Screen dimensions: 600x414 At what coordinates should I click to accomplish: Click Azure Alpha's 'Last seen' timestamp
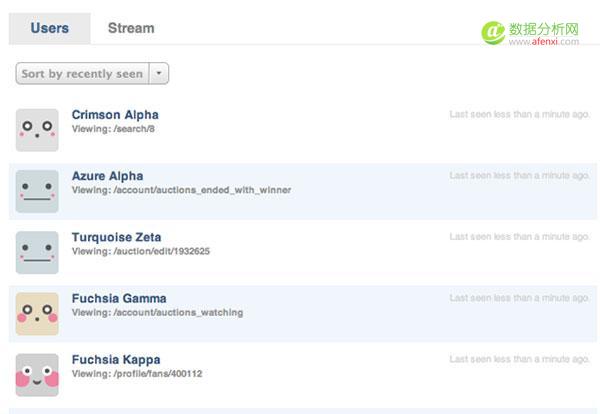point(519,176)
